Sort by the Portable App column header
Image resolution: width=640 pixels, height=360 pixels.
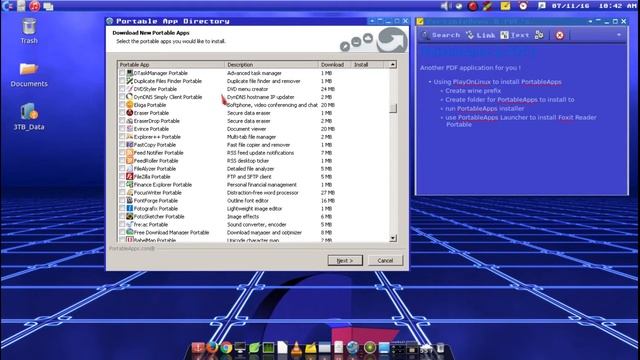point(171,64)
